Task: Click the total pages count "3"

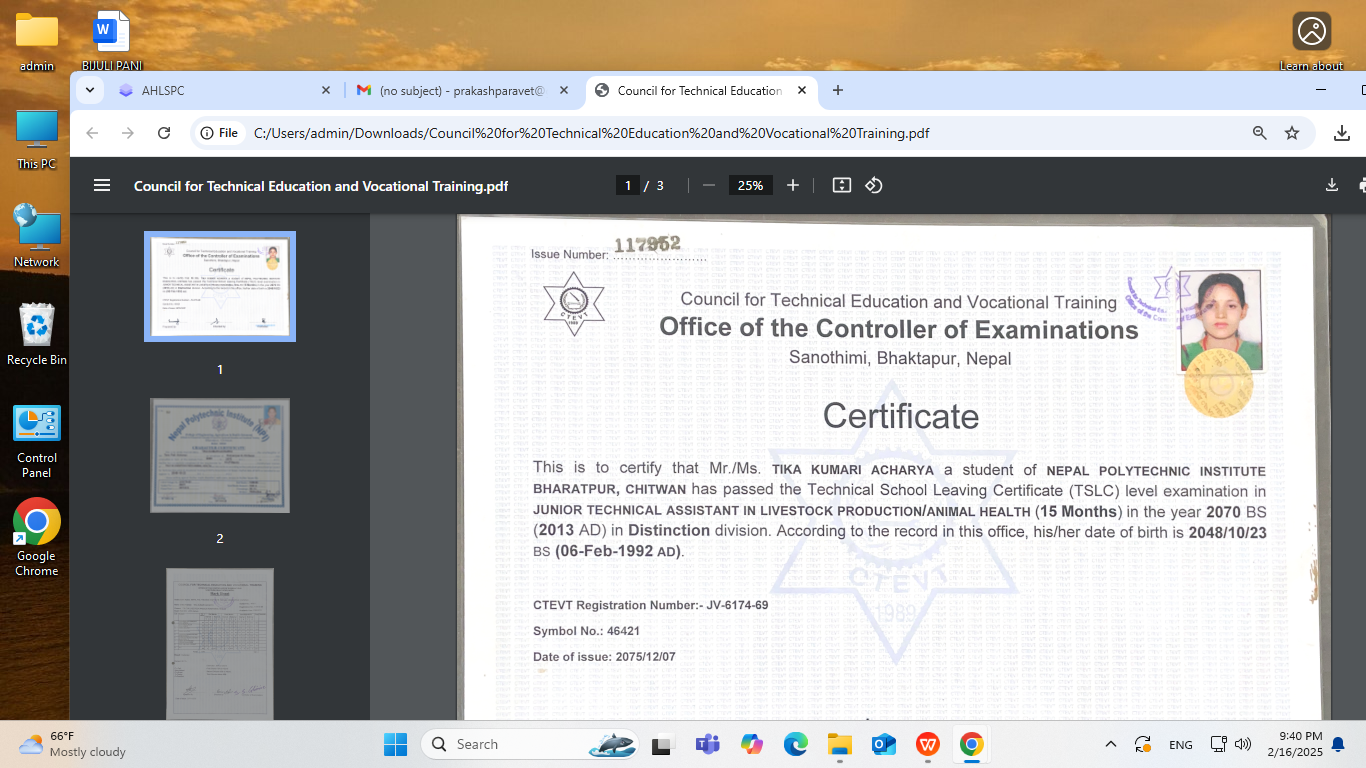Action: [x=660, y=186]
